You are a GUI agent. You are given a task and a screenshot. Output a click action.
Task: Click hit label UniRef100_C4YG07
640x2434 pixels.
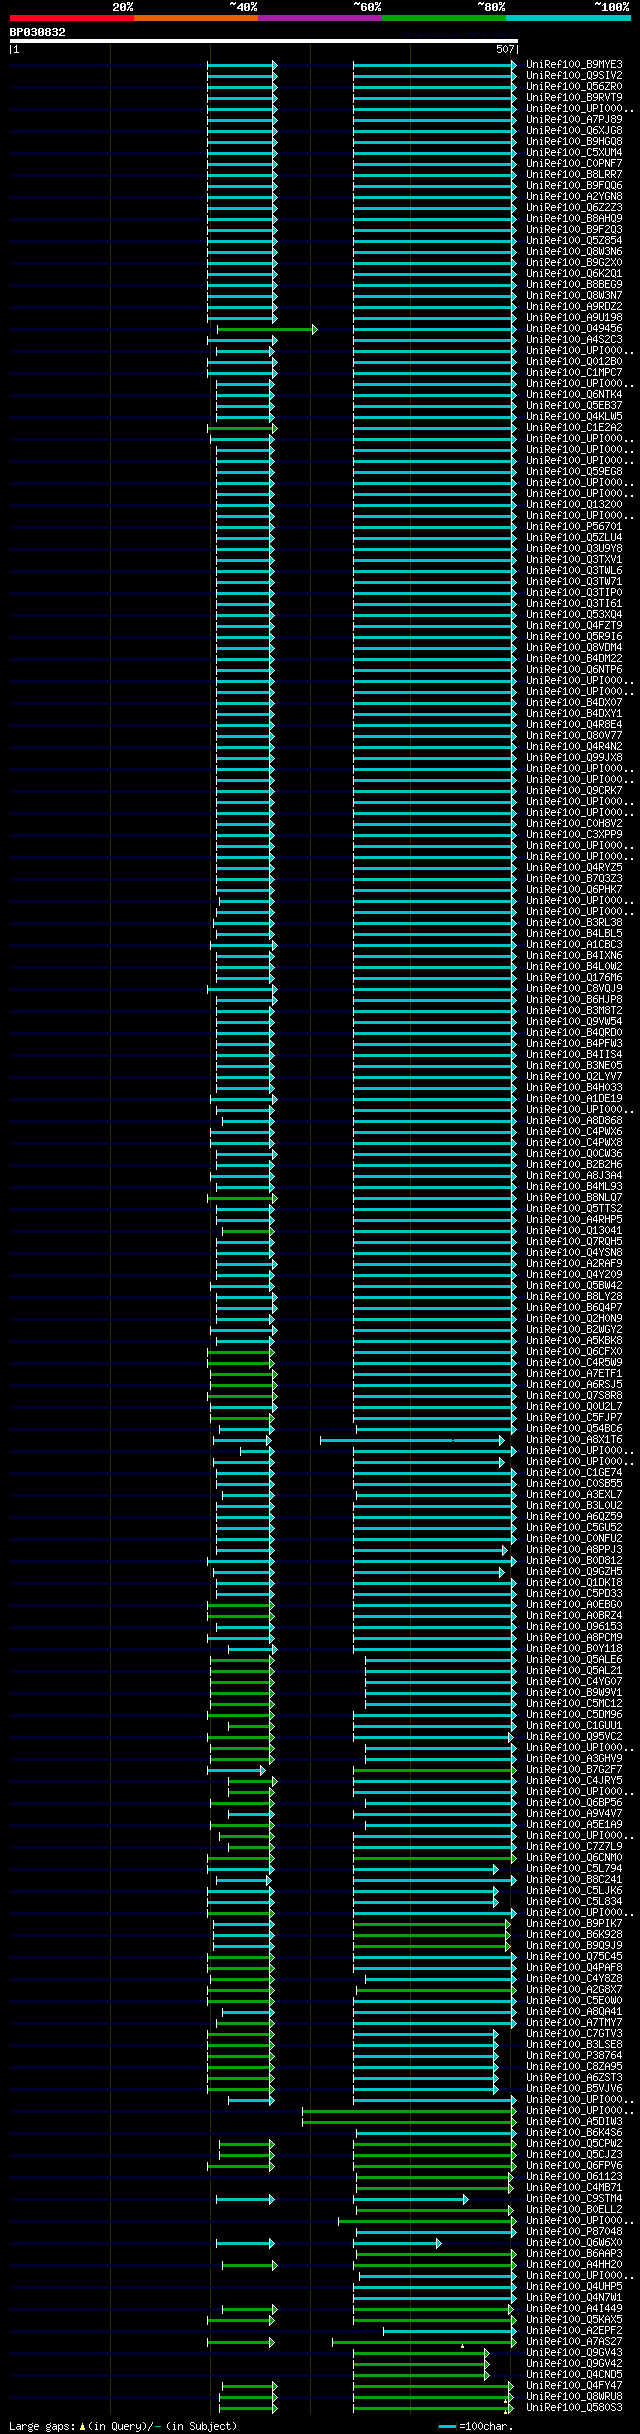pos(574,1682)
